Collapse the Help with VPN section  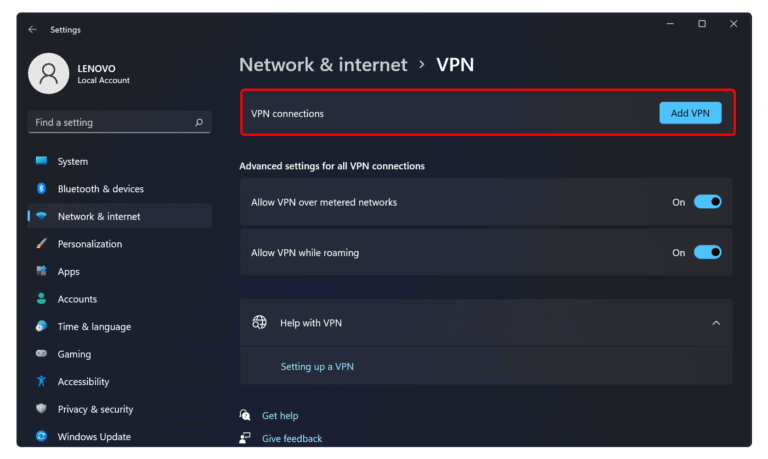(715, 323)
